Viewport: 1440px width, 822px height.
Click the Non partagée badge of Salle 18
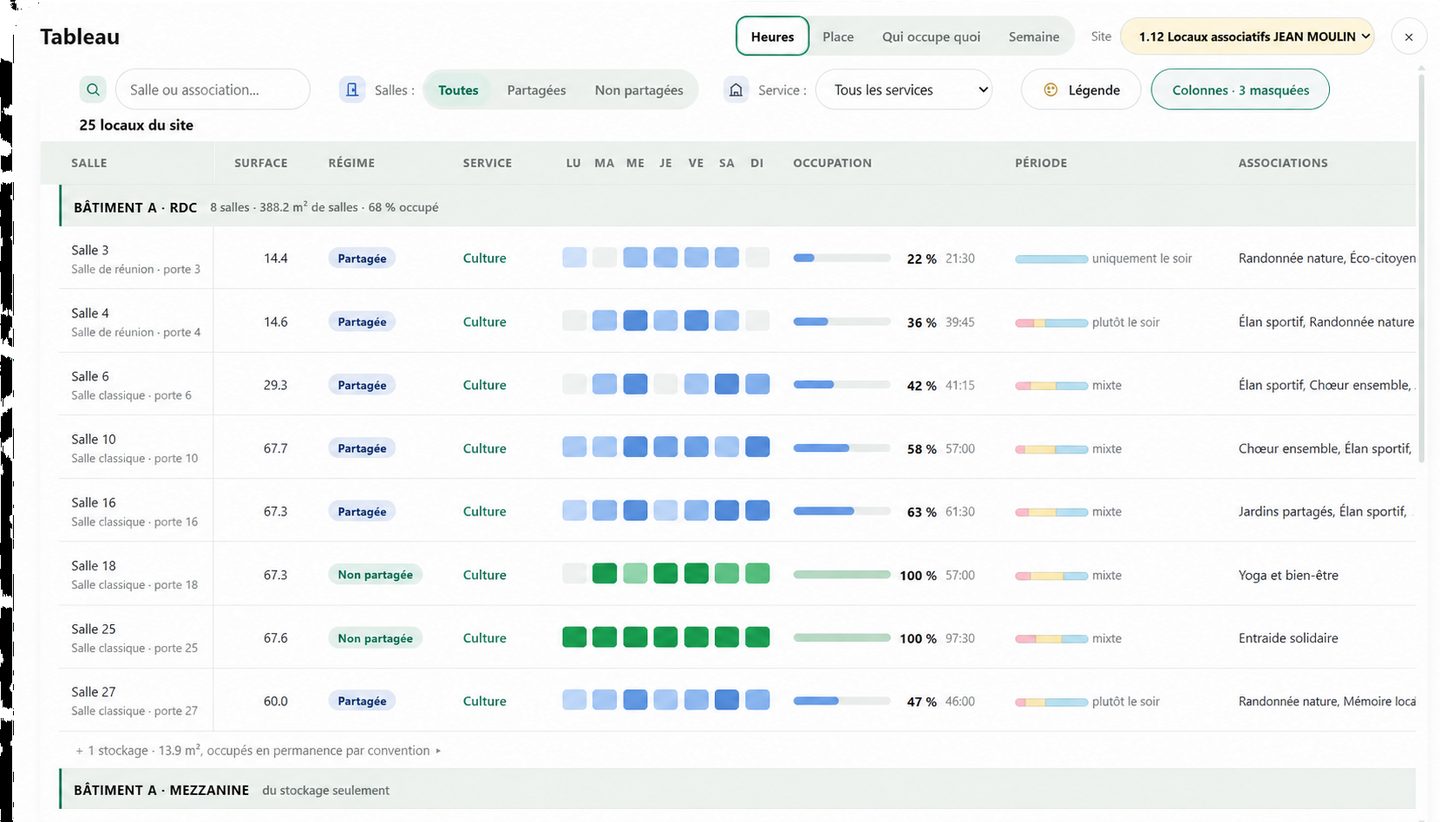pos(375,575)
